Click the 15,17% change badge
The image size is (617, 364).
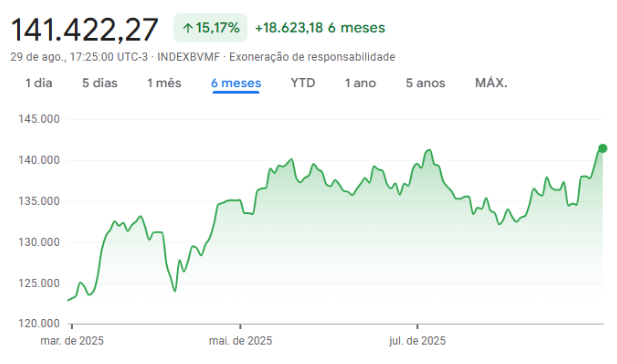click(211, 28)
